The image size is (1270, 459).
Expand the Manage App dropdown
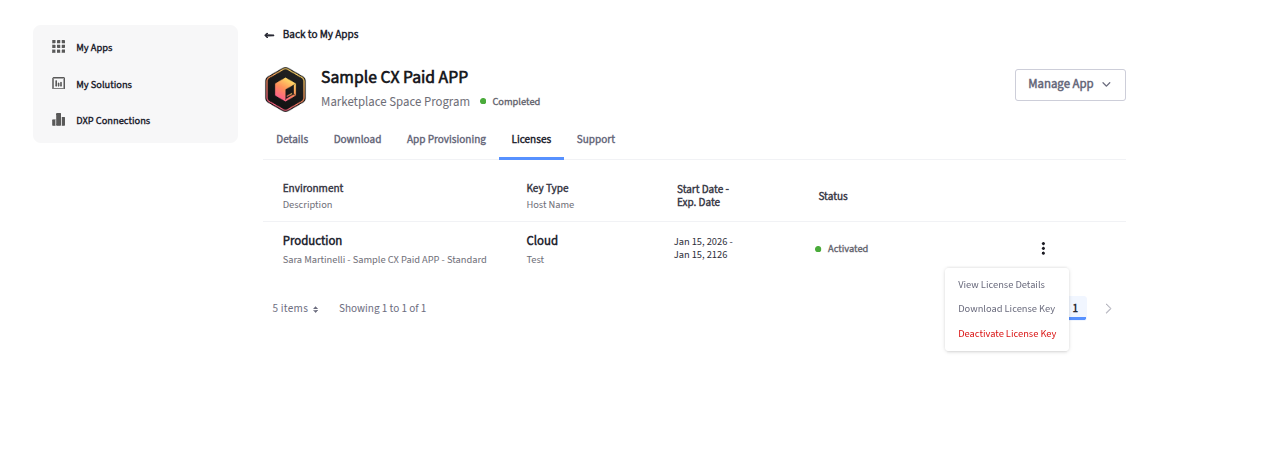(1069, 85)
